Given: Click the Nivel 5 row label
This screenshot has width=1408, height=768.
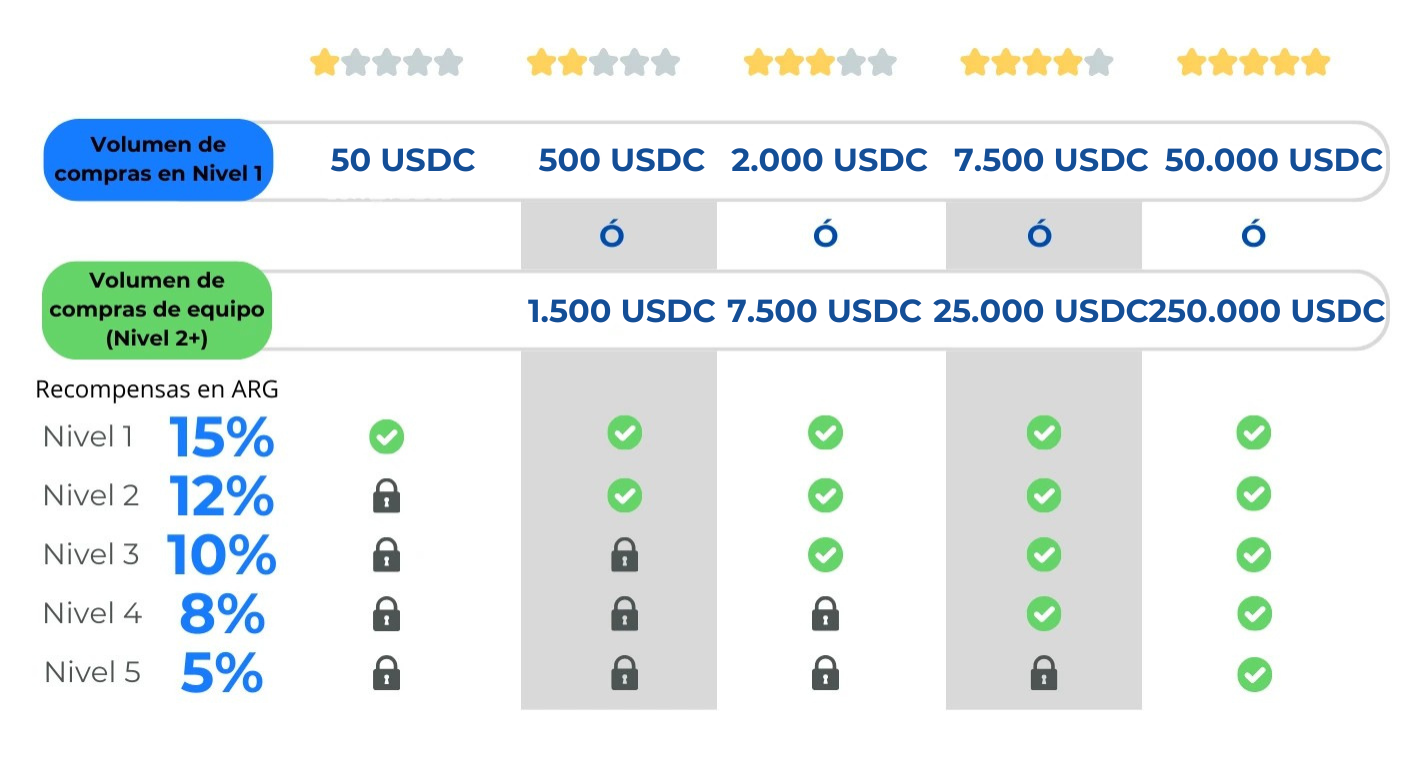Looking at the screenshot, I should click(92, 673).
